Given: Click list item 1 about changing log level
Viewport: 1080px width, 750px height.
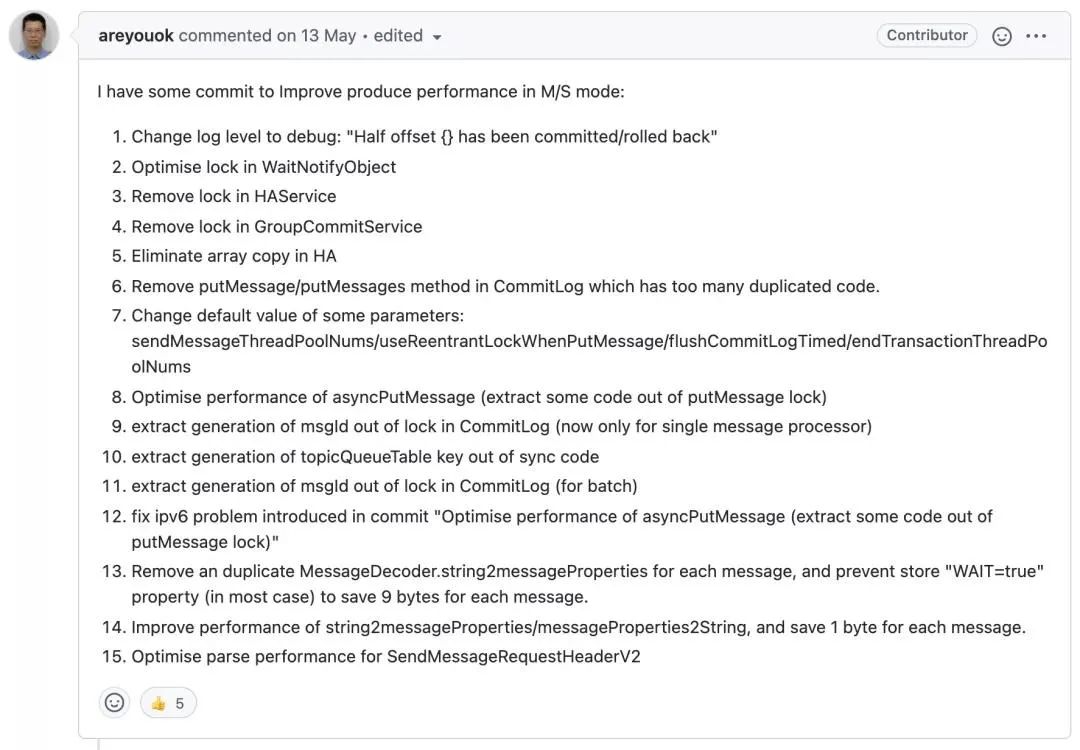Looking at the screenshot, I should pos(424,137).
